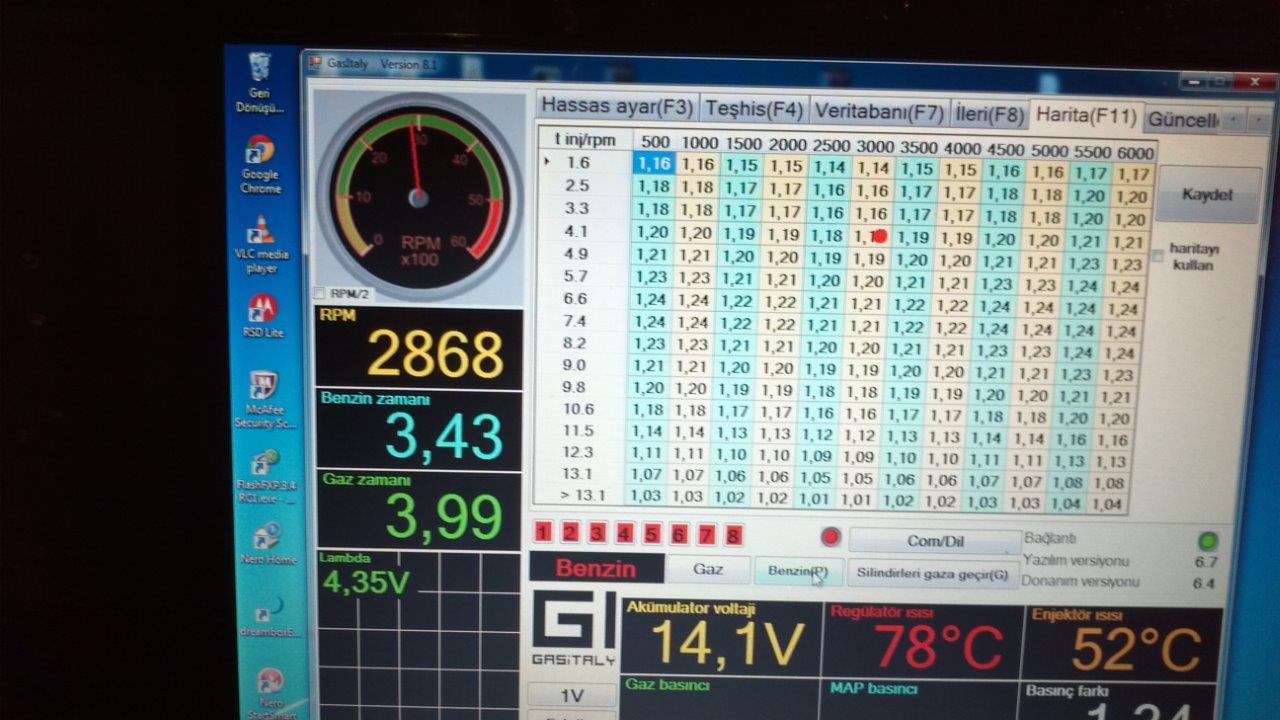Launch Google Chrome from the desktop
This screenshot has width=1280, height=720.
pyautogui.click(x=260, y=164)
